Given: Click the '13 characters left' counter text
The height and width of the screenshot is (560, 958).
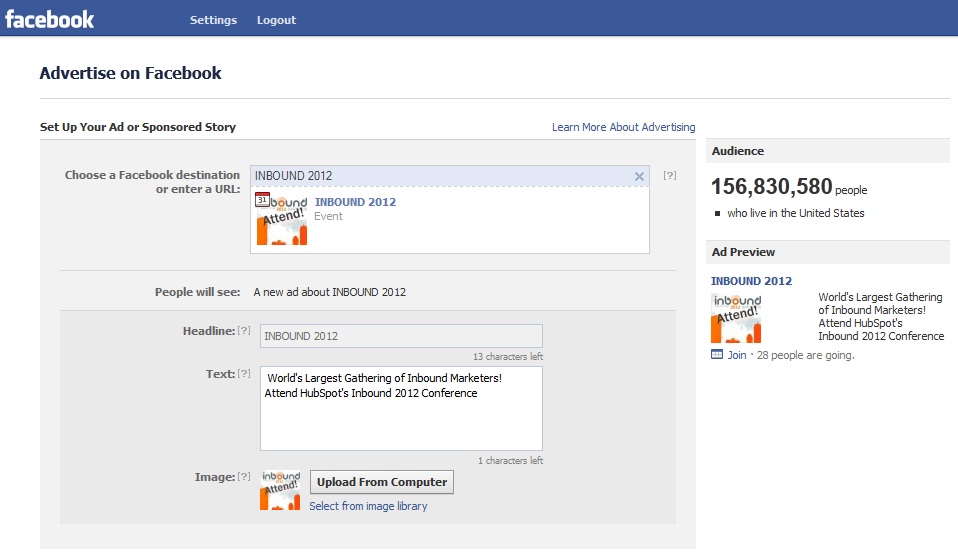Looking at the screenshot, I should coord(508,357).
